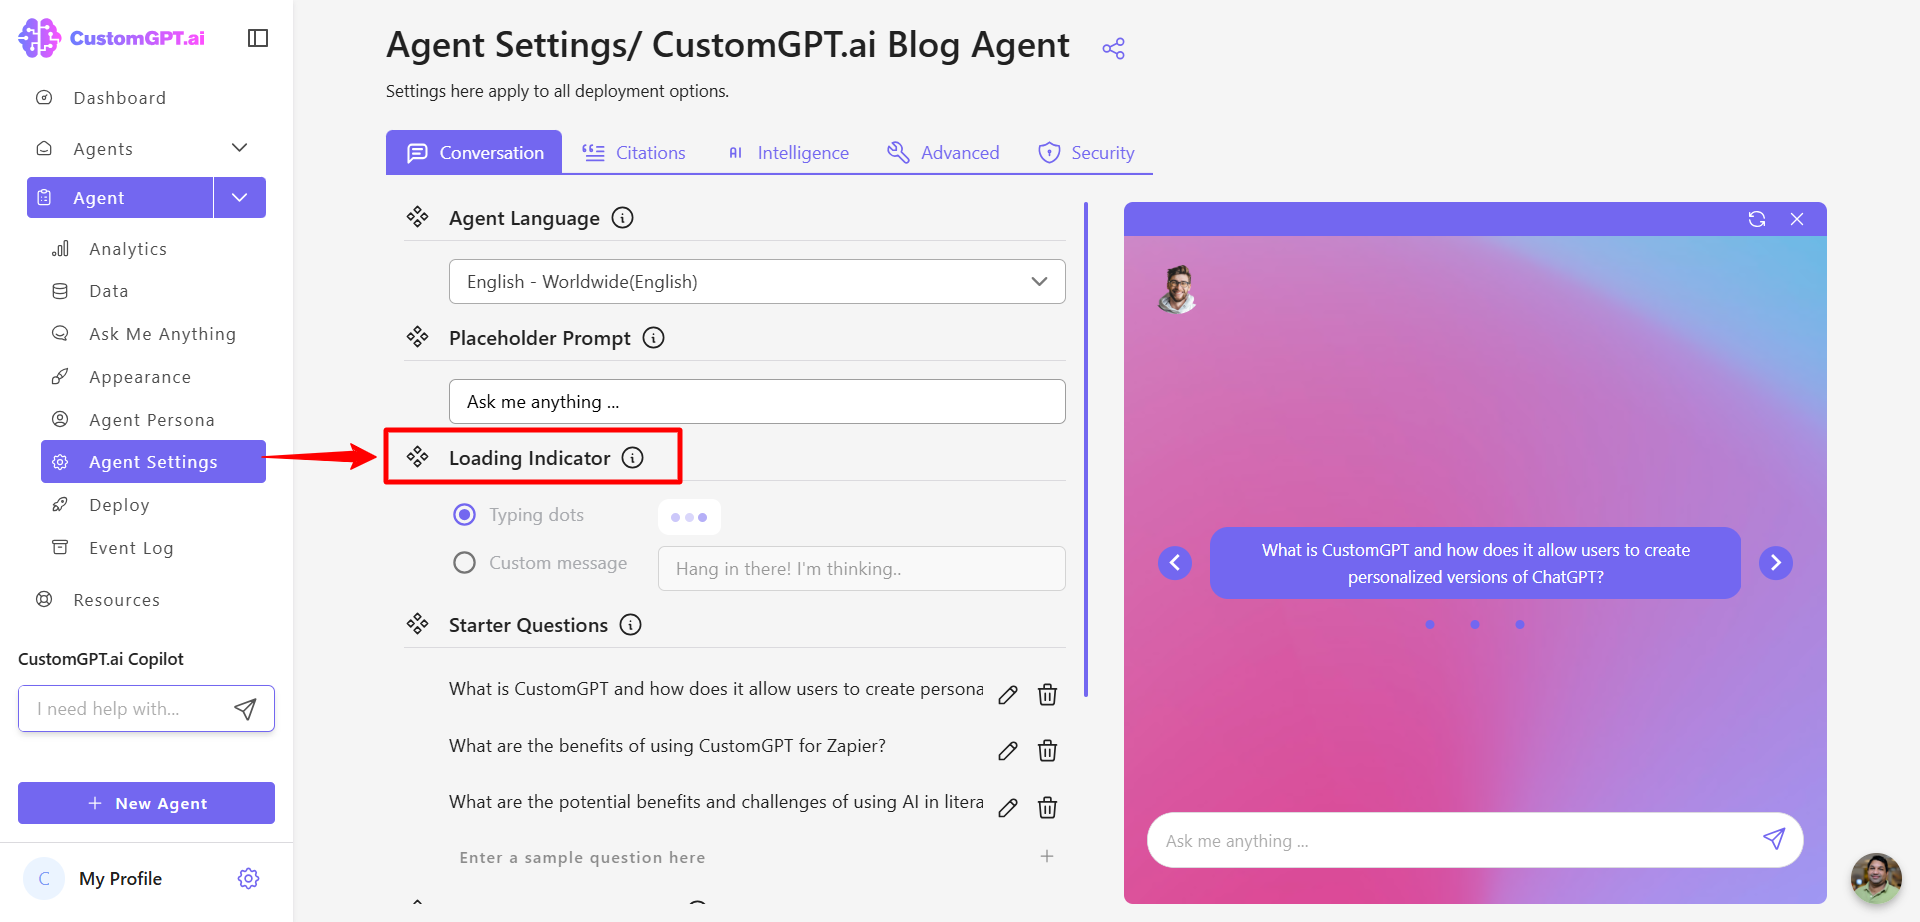This screenshot has width=1920, height=922.
Task: Switch to the Security tab
Action: [1086, 153]
